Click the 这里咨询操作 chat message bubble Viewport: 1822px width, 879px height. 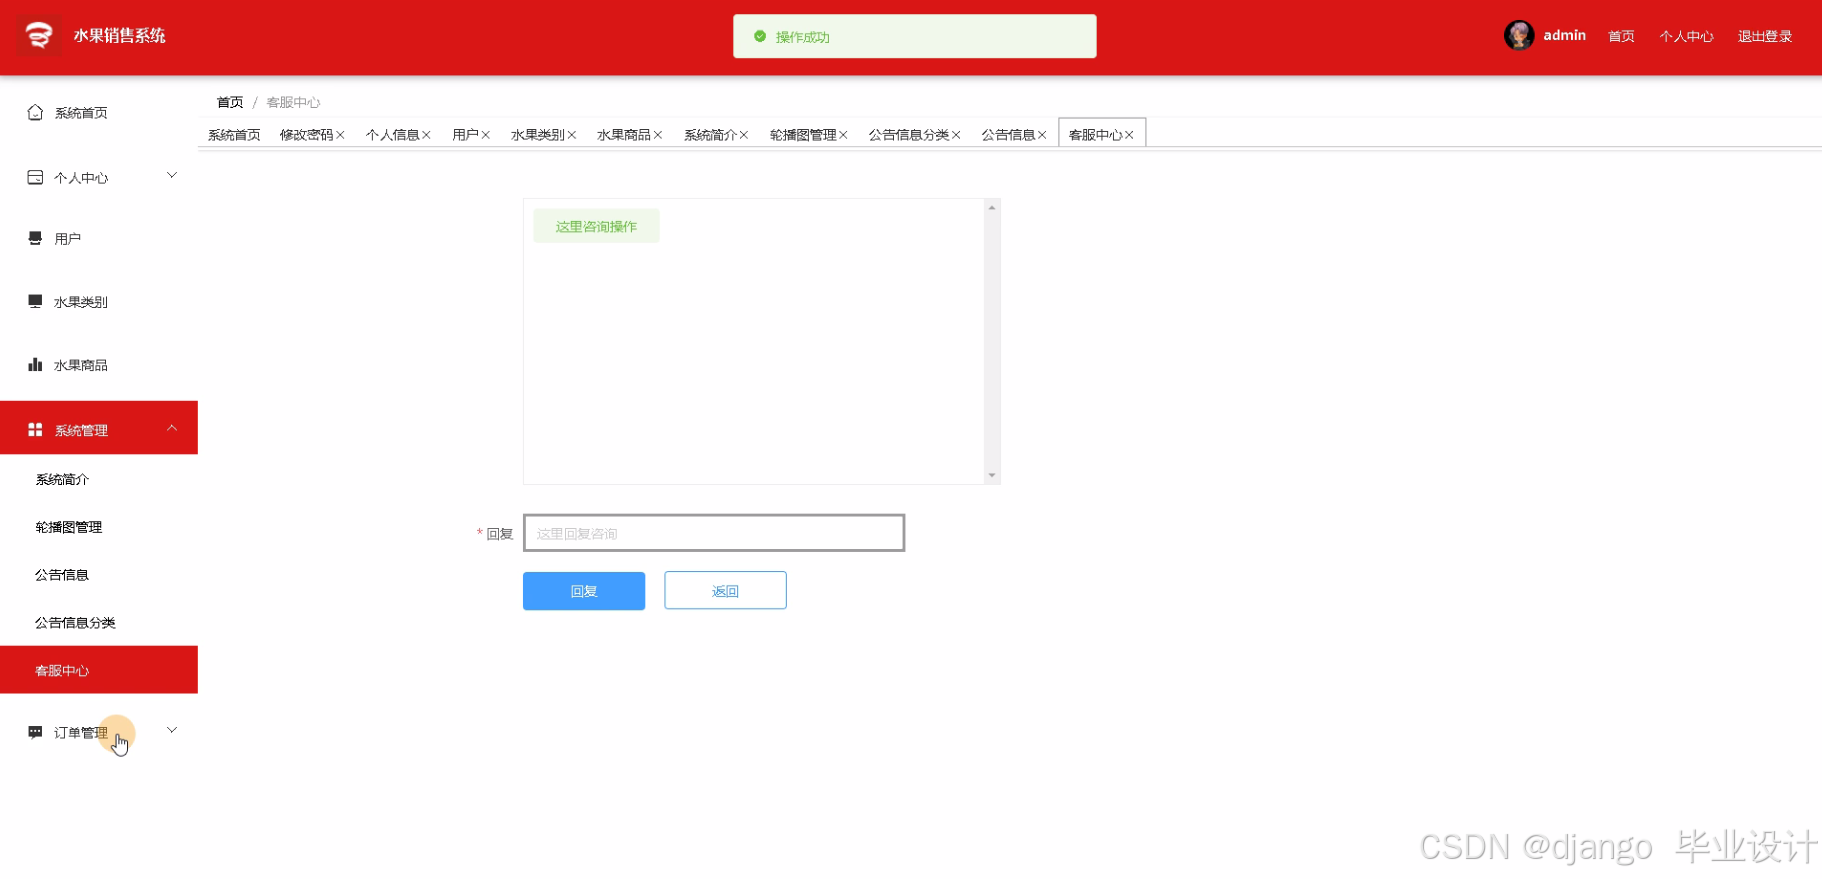(596, 226)
